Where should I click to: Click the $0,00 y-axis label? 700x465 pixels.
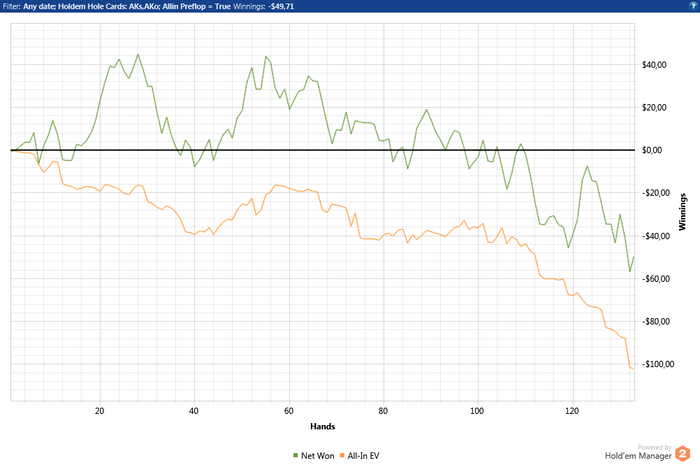coord(652,150)
